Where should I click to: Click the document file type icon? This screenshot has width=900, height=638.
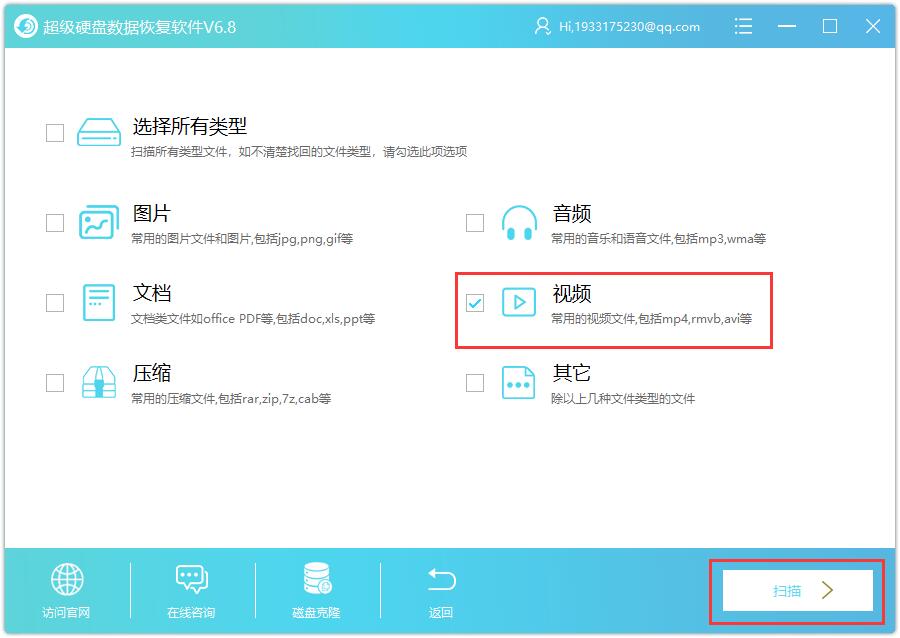99,302
